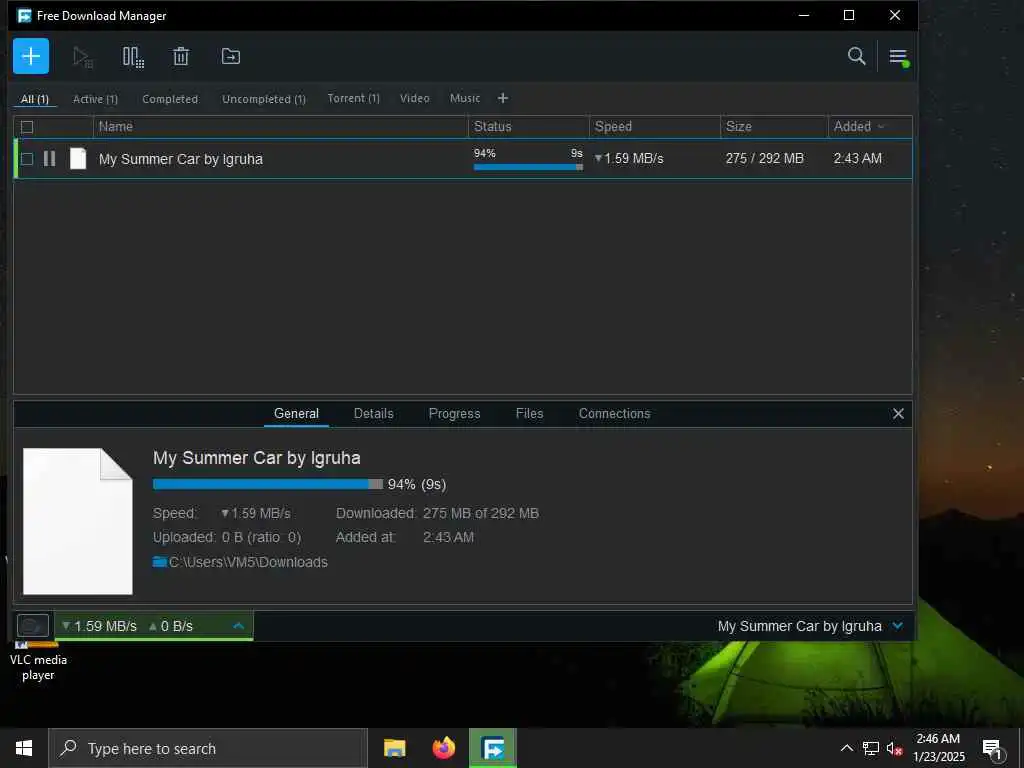Show all downloads with All (1) filter
The image size is (1024, 768).
(x=35, y=99)
